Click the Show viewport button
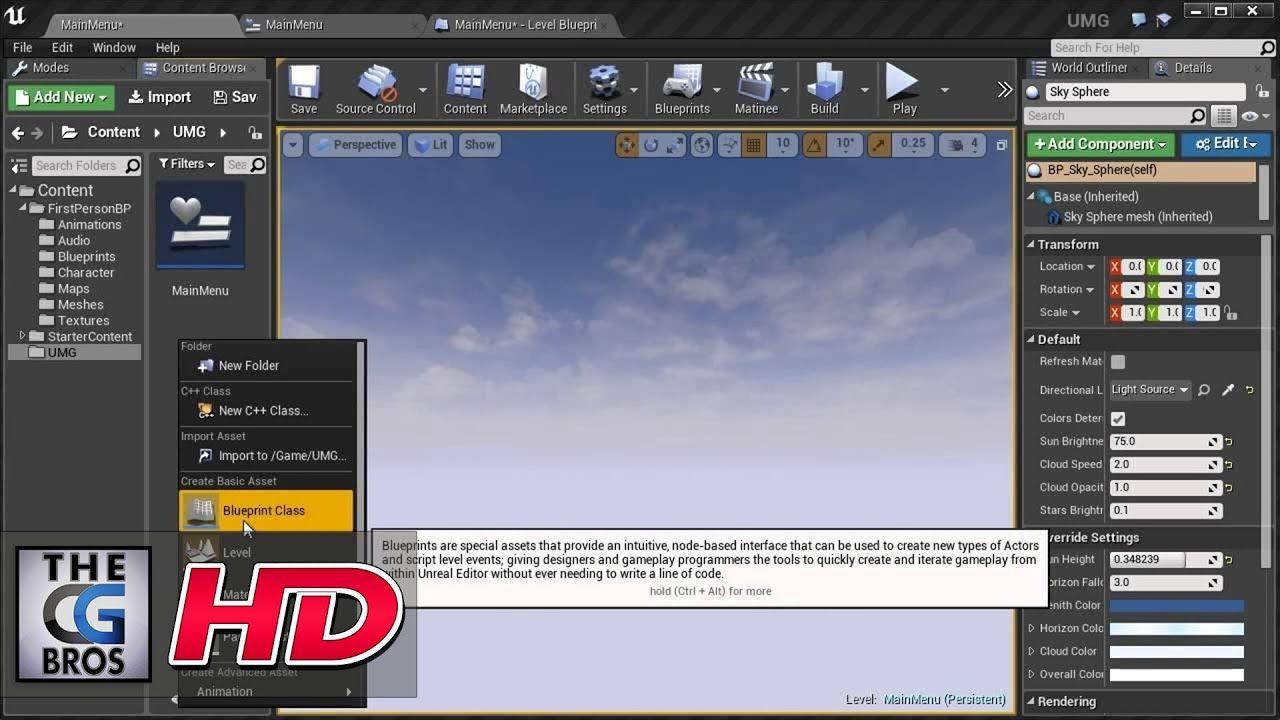The width and height of the screenshot is (1280, 720). (x=479, y=145)
